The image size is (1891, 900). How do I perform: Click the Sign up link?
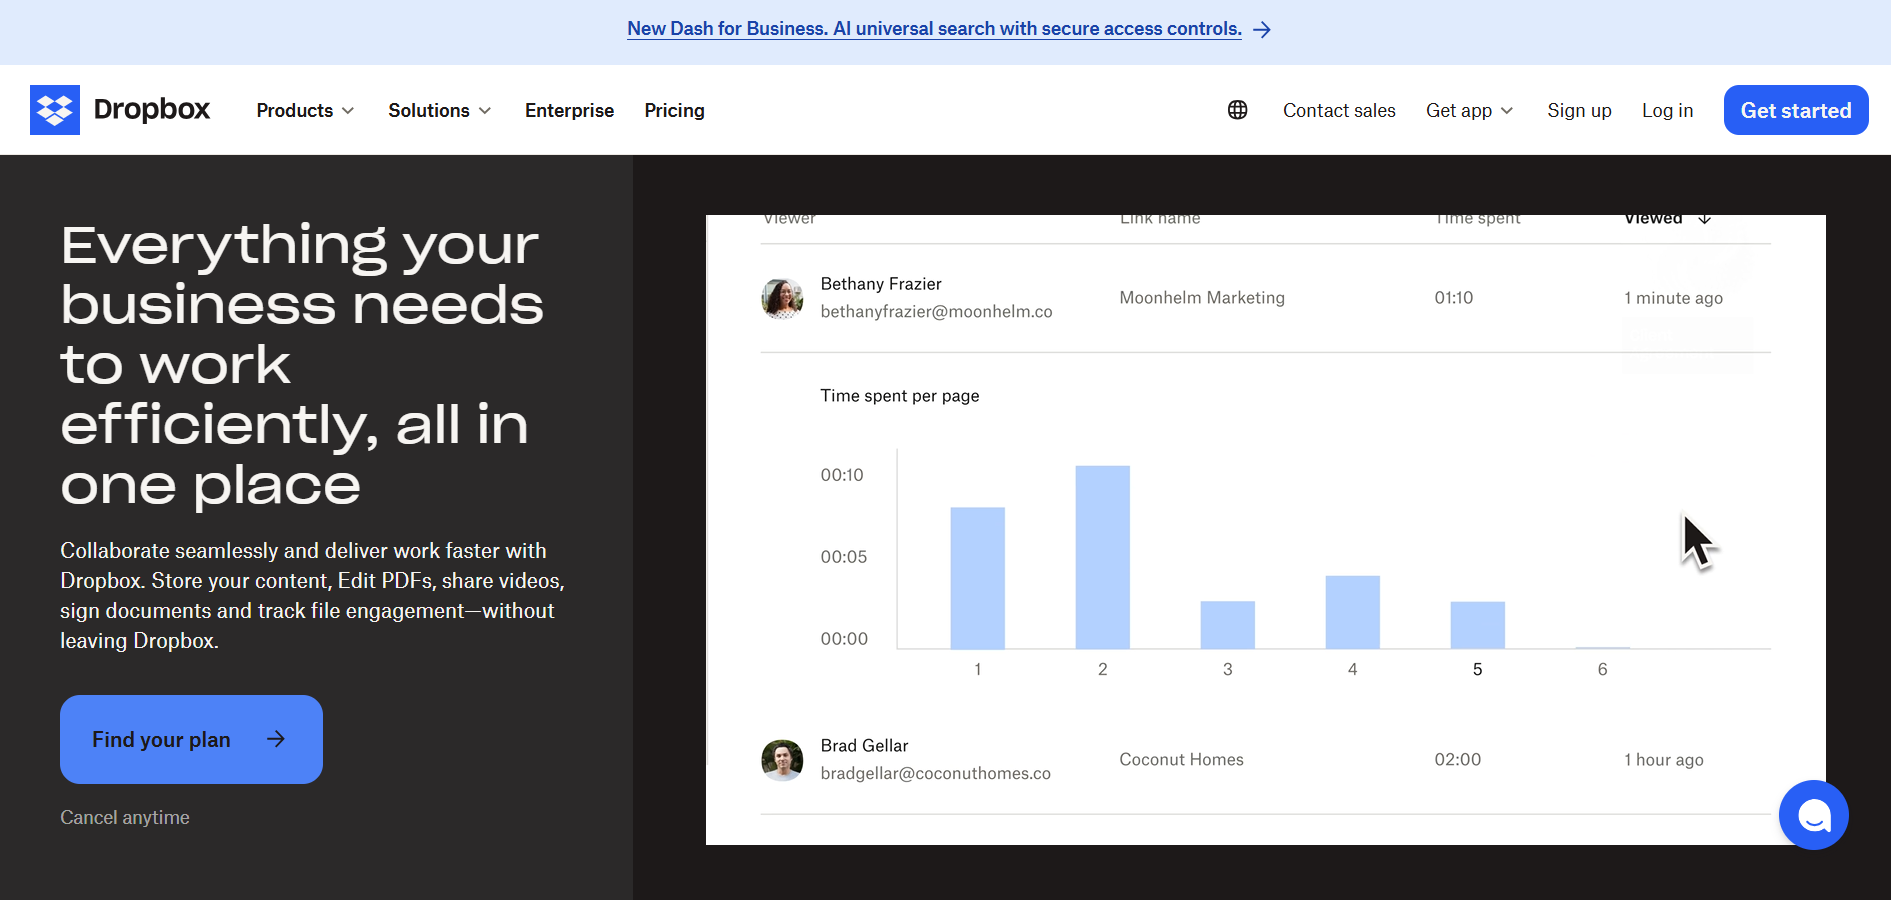pos(1579,110)
